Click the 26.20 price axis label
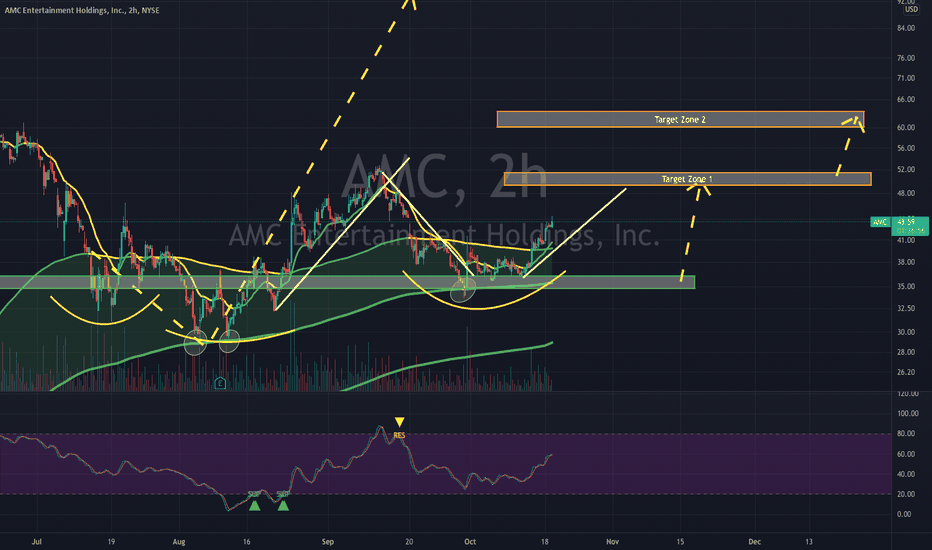Image resolution: width=932 pixels, height=550 pixels. (x=906, y=372)
